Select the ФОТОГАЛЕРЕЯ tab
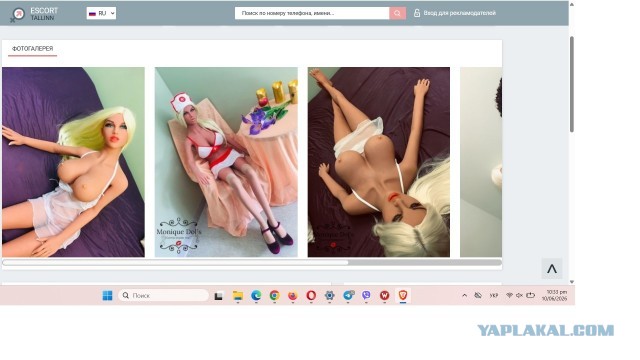Screen dimensions: 640x360 coord(33,49)
